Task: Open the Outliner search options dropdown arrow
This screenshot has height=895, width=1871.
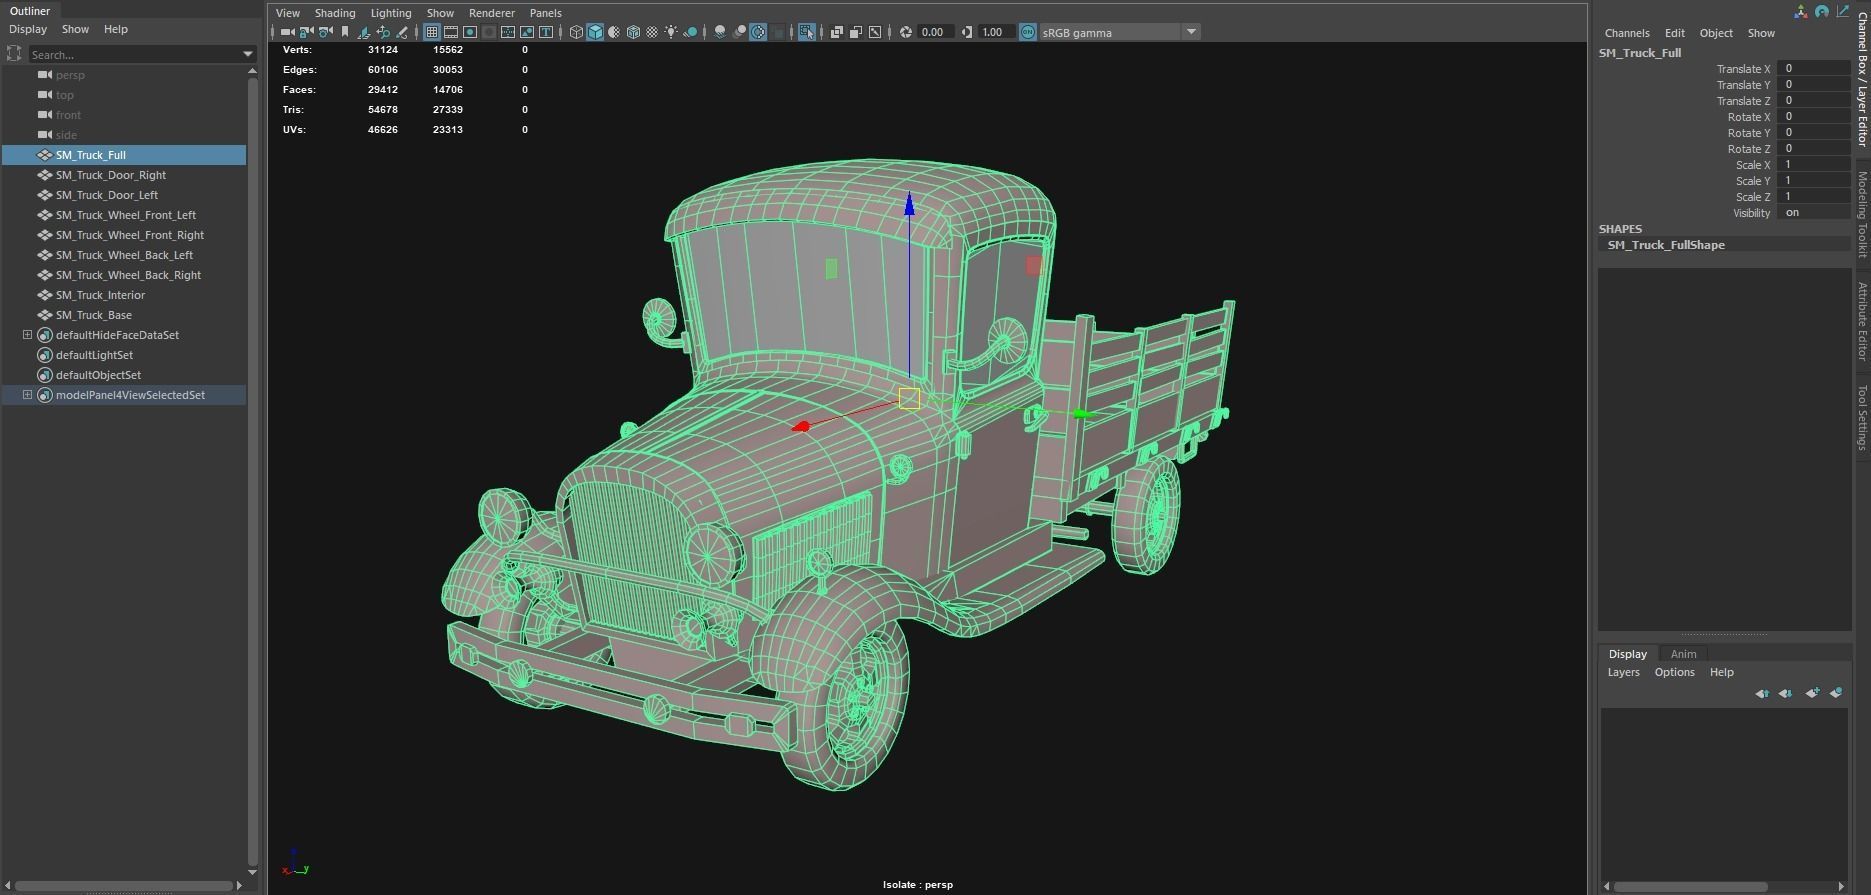Action: point(248,54)
